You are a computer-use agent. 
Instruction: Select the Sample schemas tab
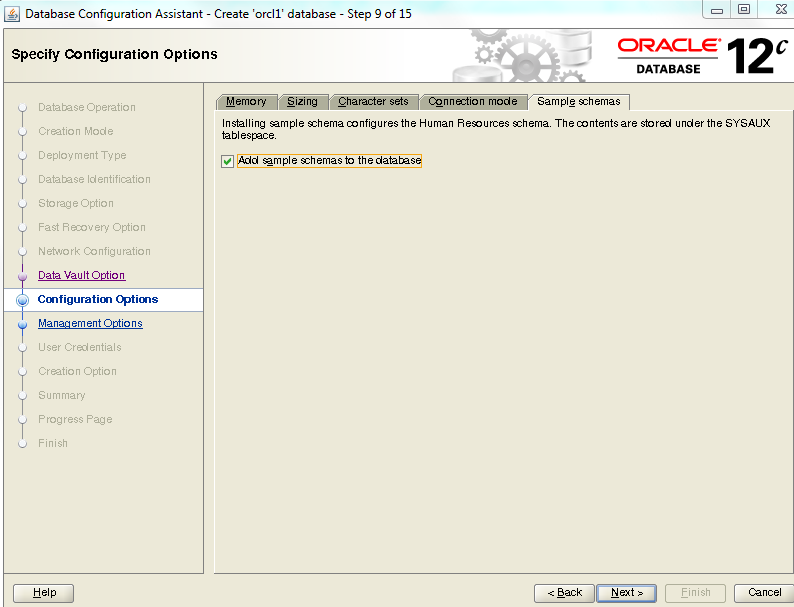(x=579, y=101)
